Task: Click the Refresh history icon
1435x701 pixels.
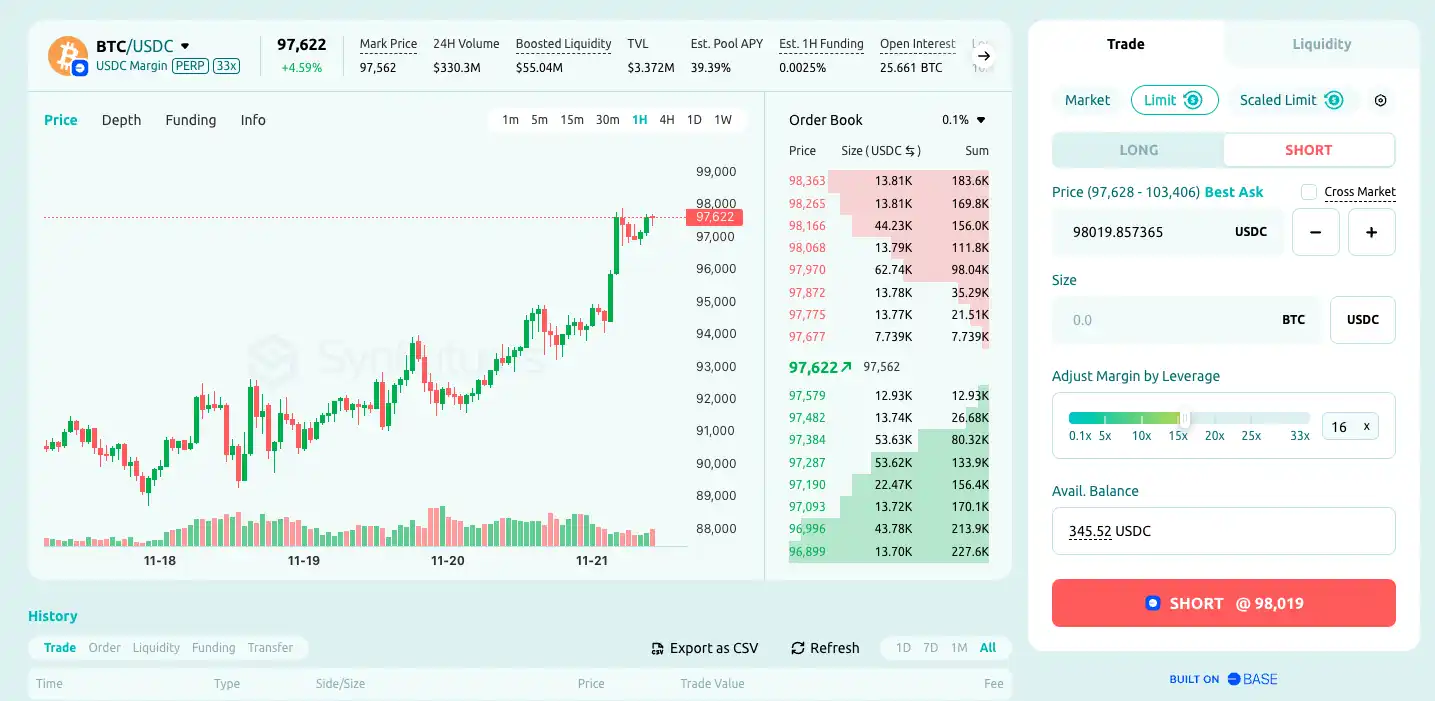Action: coord(797,648)
